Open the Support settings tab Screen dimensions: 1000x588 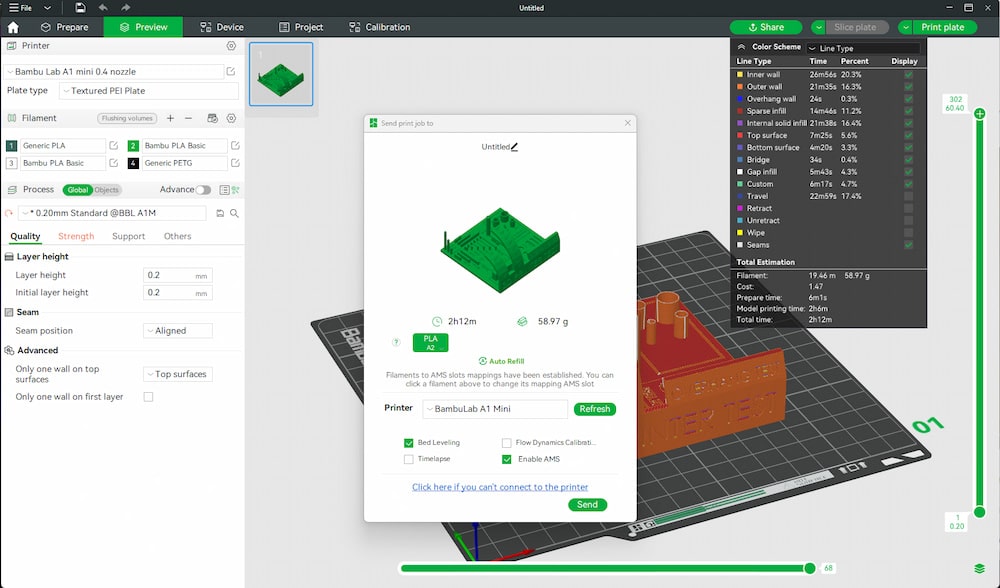pos(129,236)
